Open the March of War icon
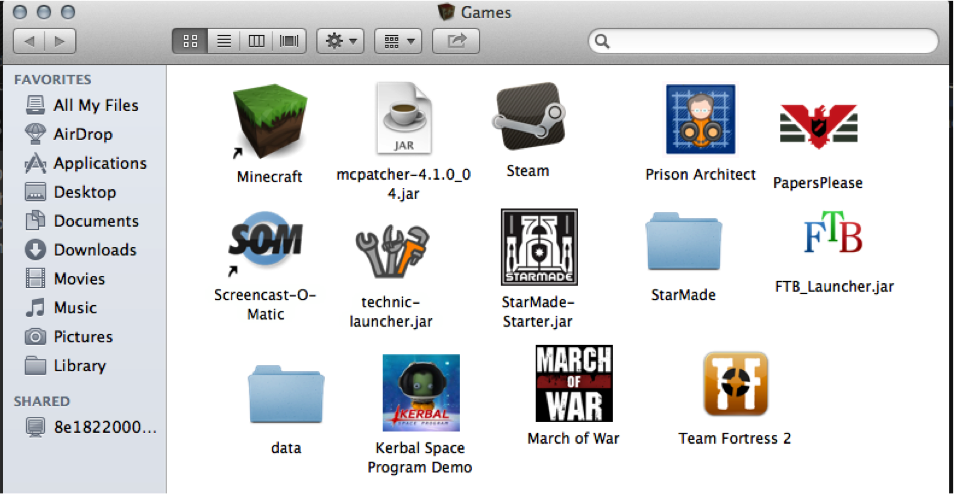Screen dimensions: 954x494 574,383
